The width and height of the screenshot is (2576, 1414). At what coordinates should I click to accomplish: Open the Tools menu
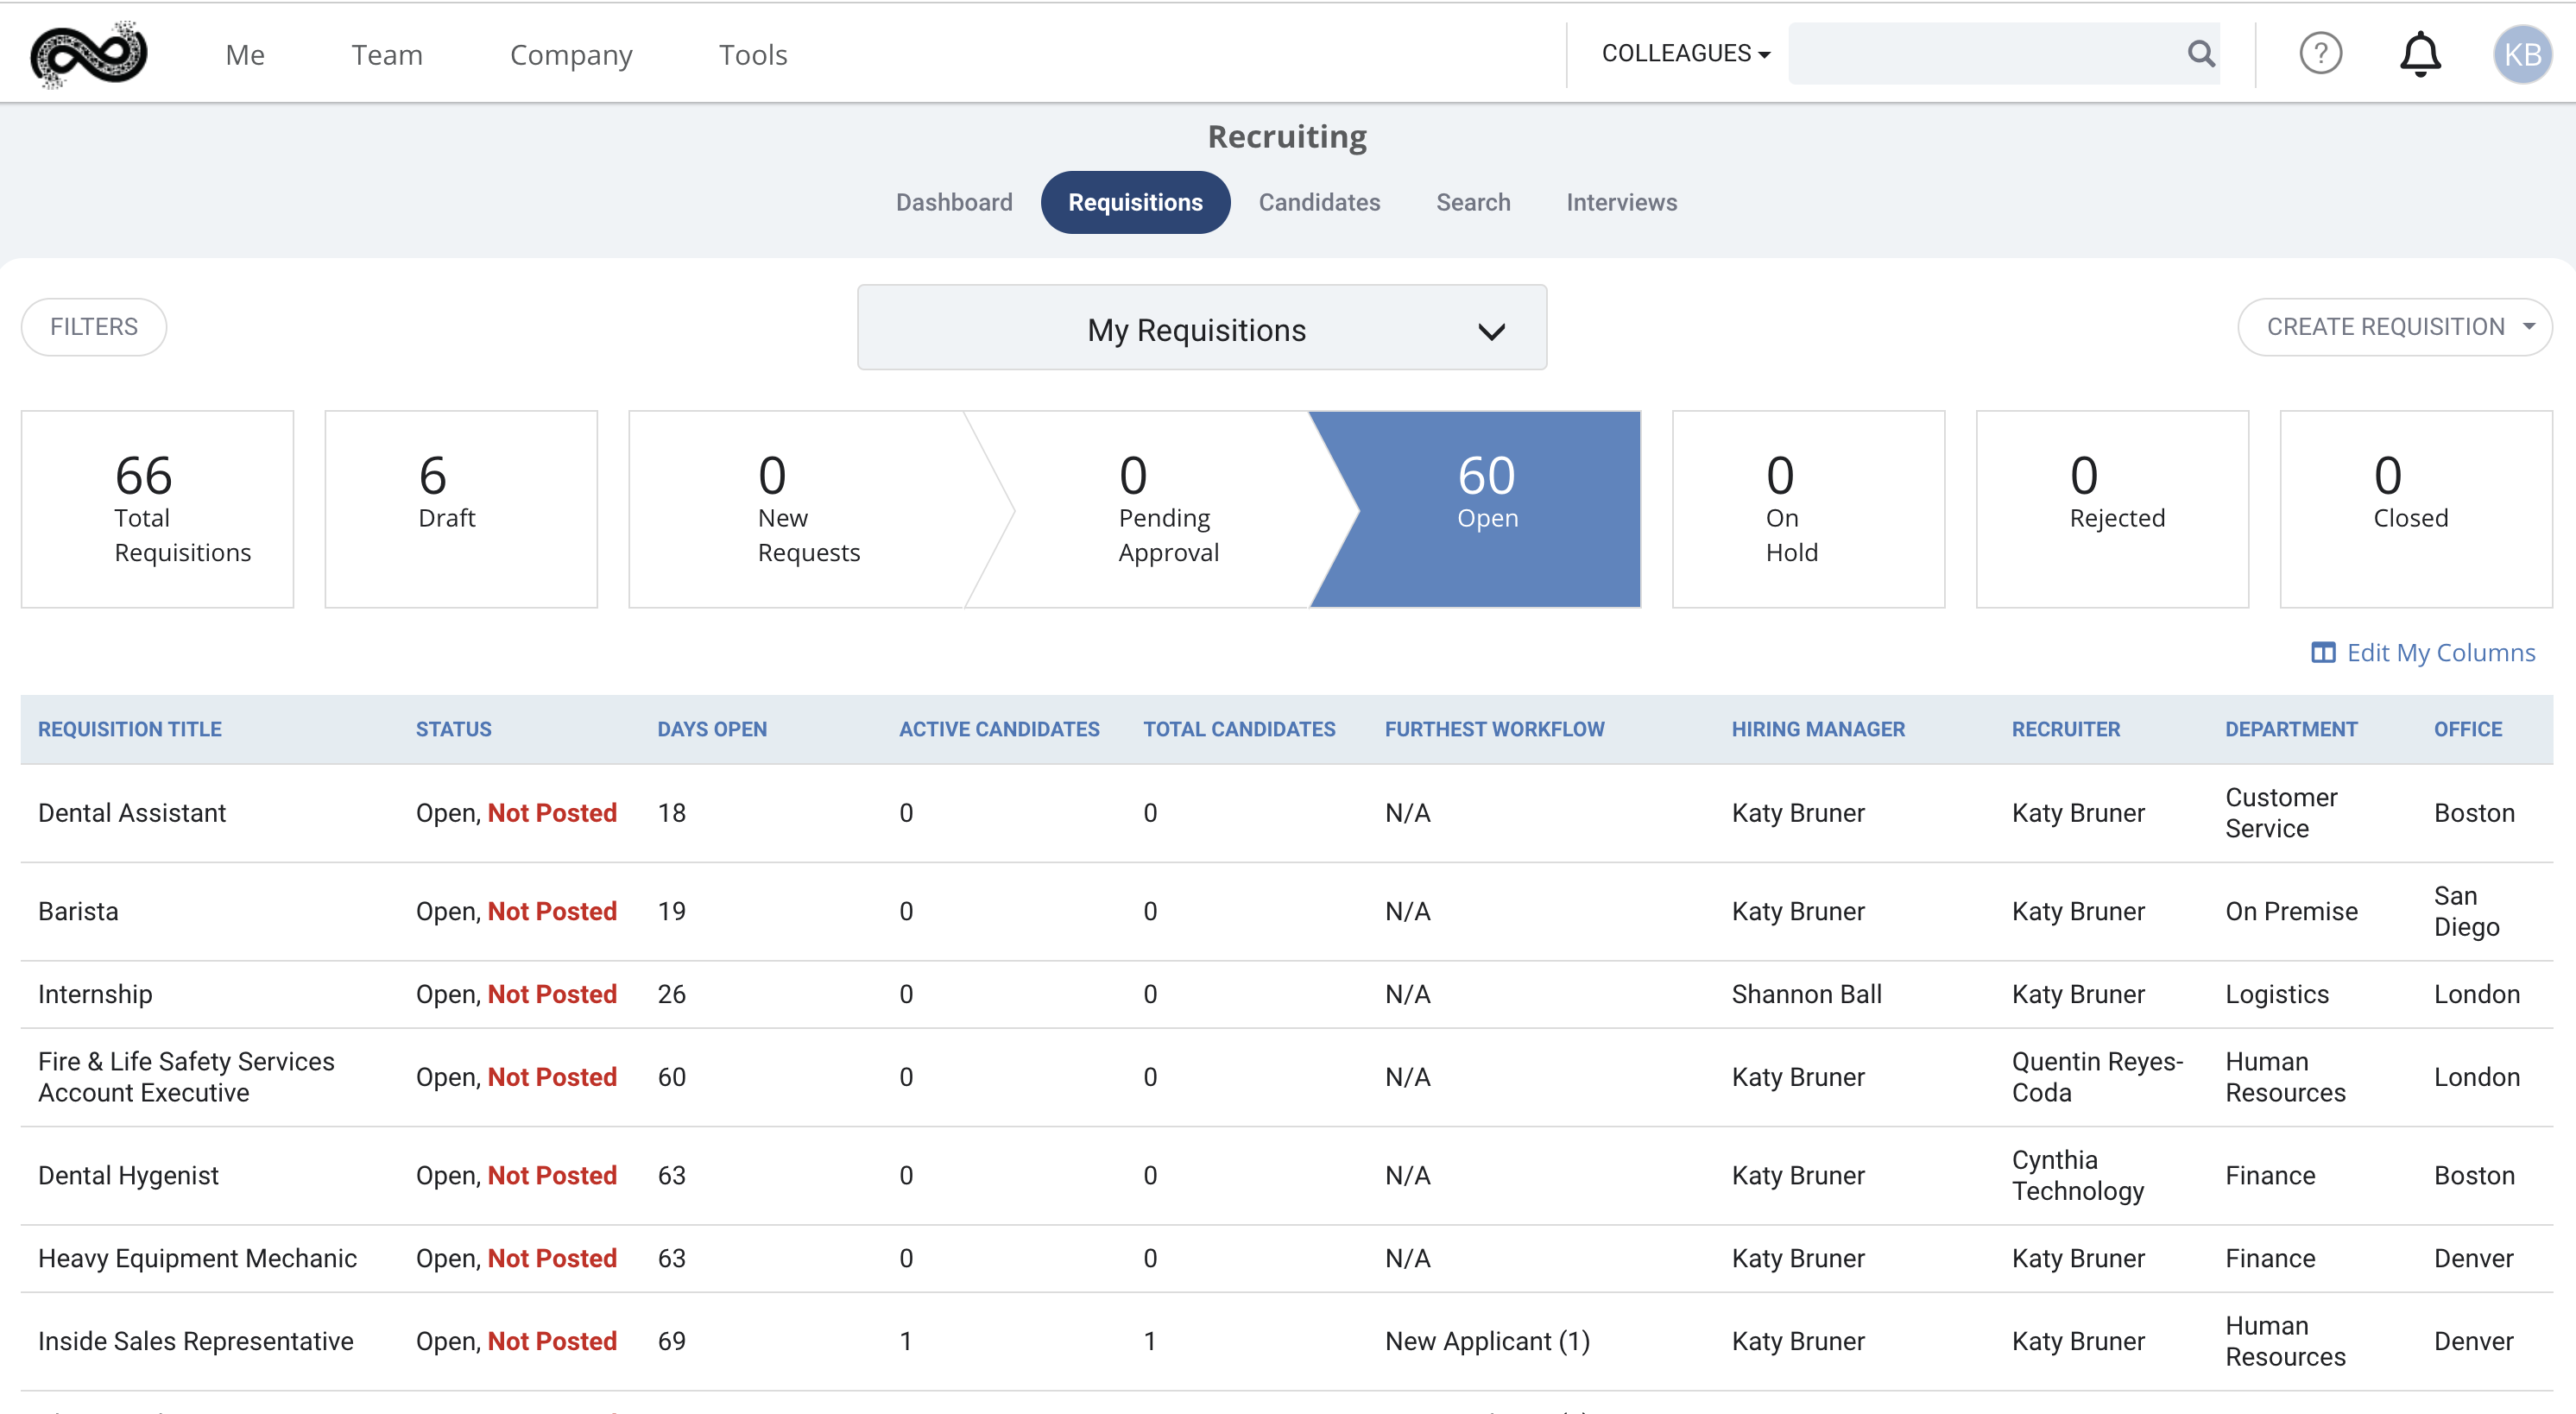753,54
